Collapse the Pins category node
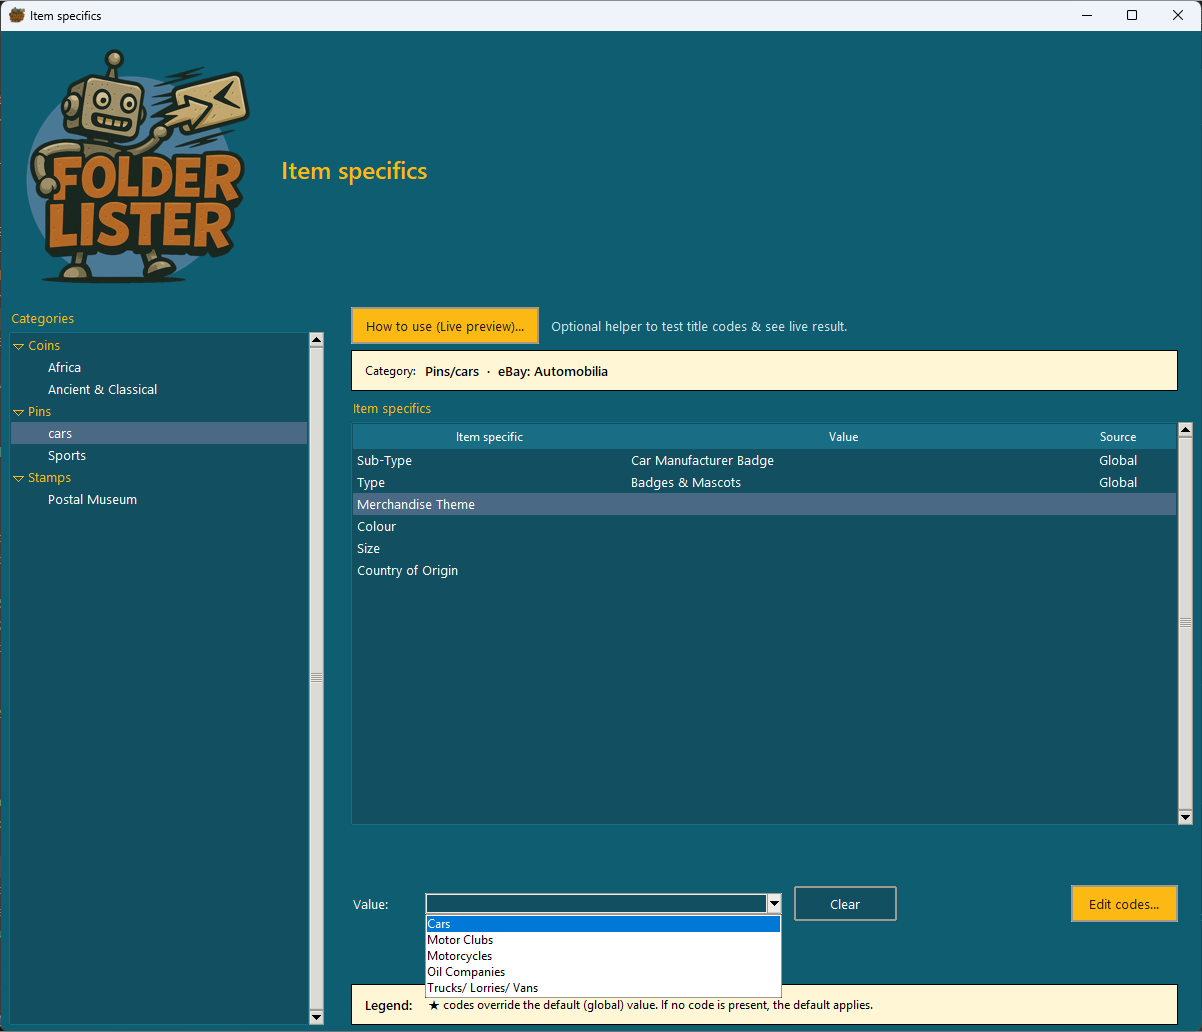1202x1032 pixels. point(18,412)
